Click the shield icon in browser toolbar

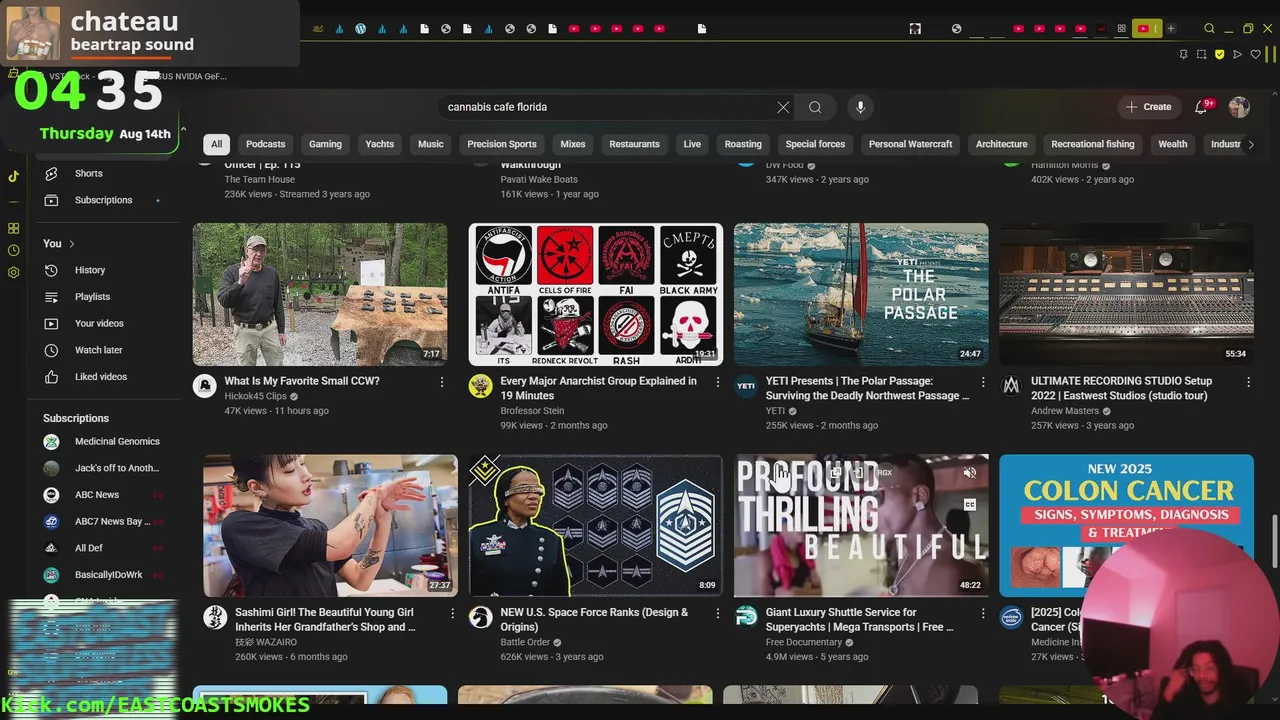1220,54
